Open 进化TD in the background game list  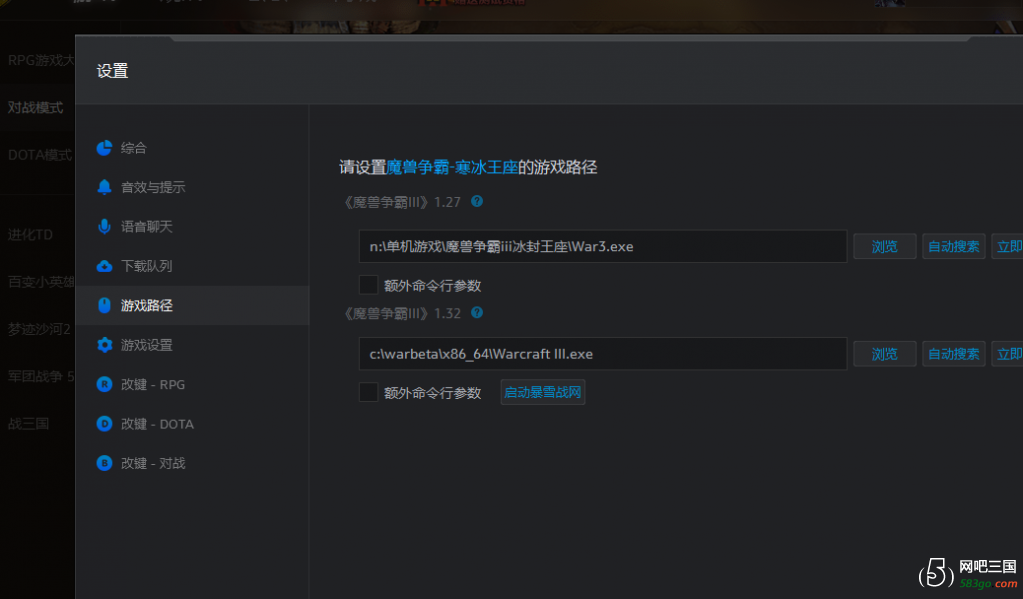click(30, 235)
